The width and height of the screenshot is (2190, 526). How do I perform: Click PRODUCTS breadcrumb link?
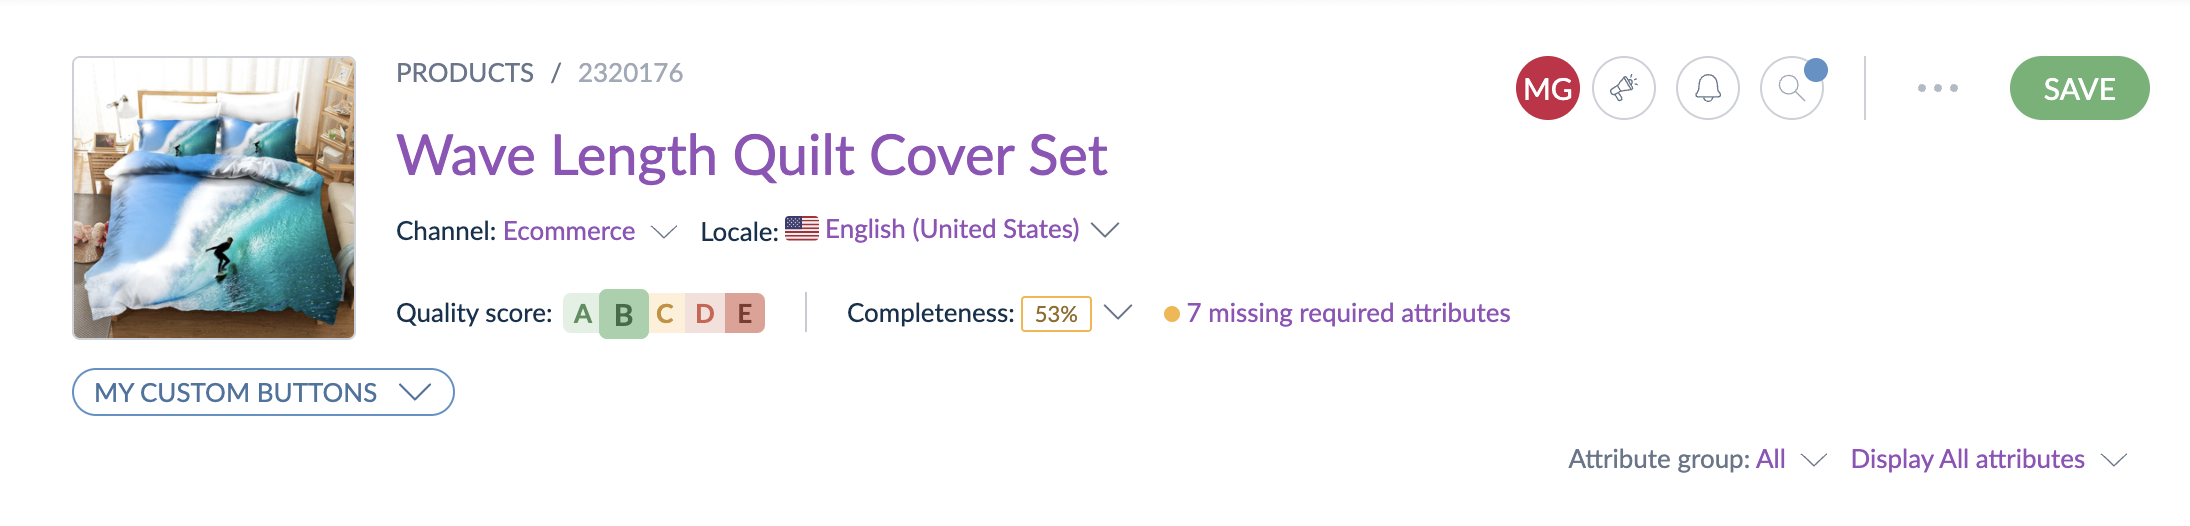click(x=465, y=73)
